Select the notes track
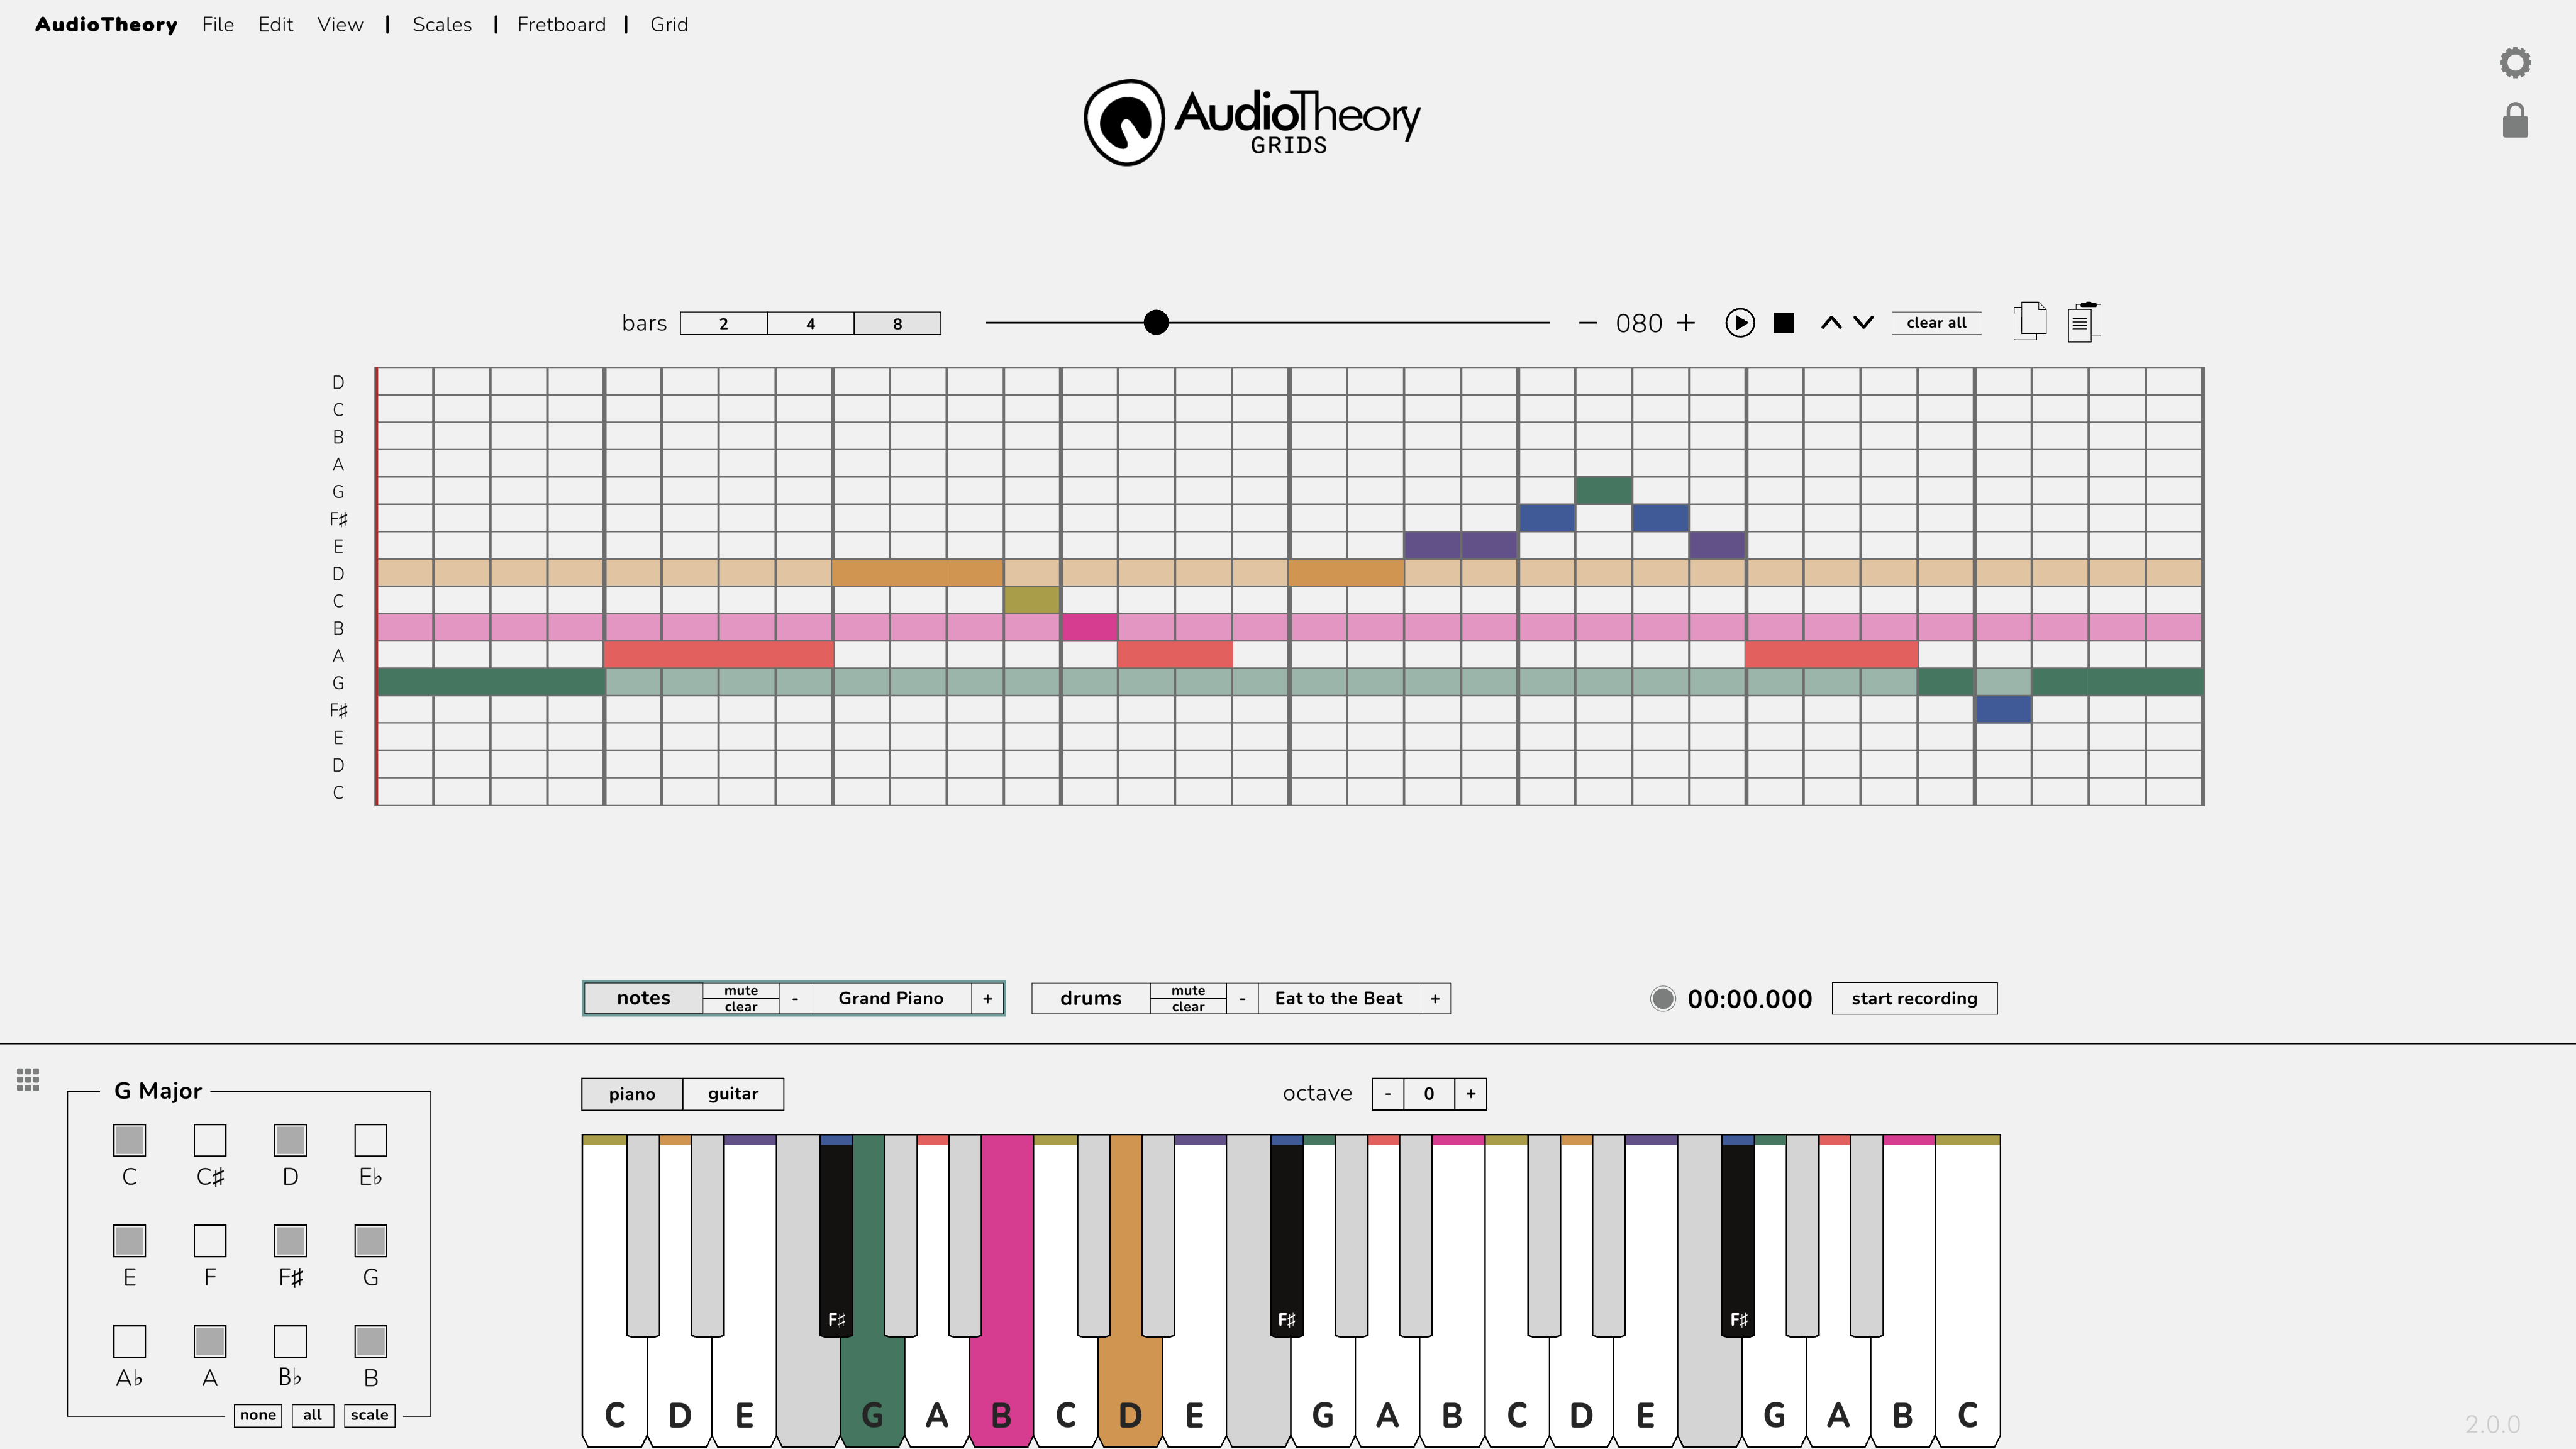The height and width of the screenshot is (1449, 2576). pos(643,998)
